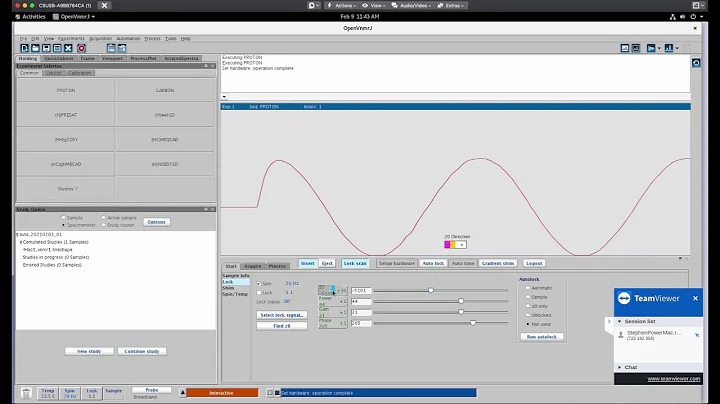The image size is (720, 404).
Task: Open the Z0 Direction dropdown
Action: point(461,245)
